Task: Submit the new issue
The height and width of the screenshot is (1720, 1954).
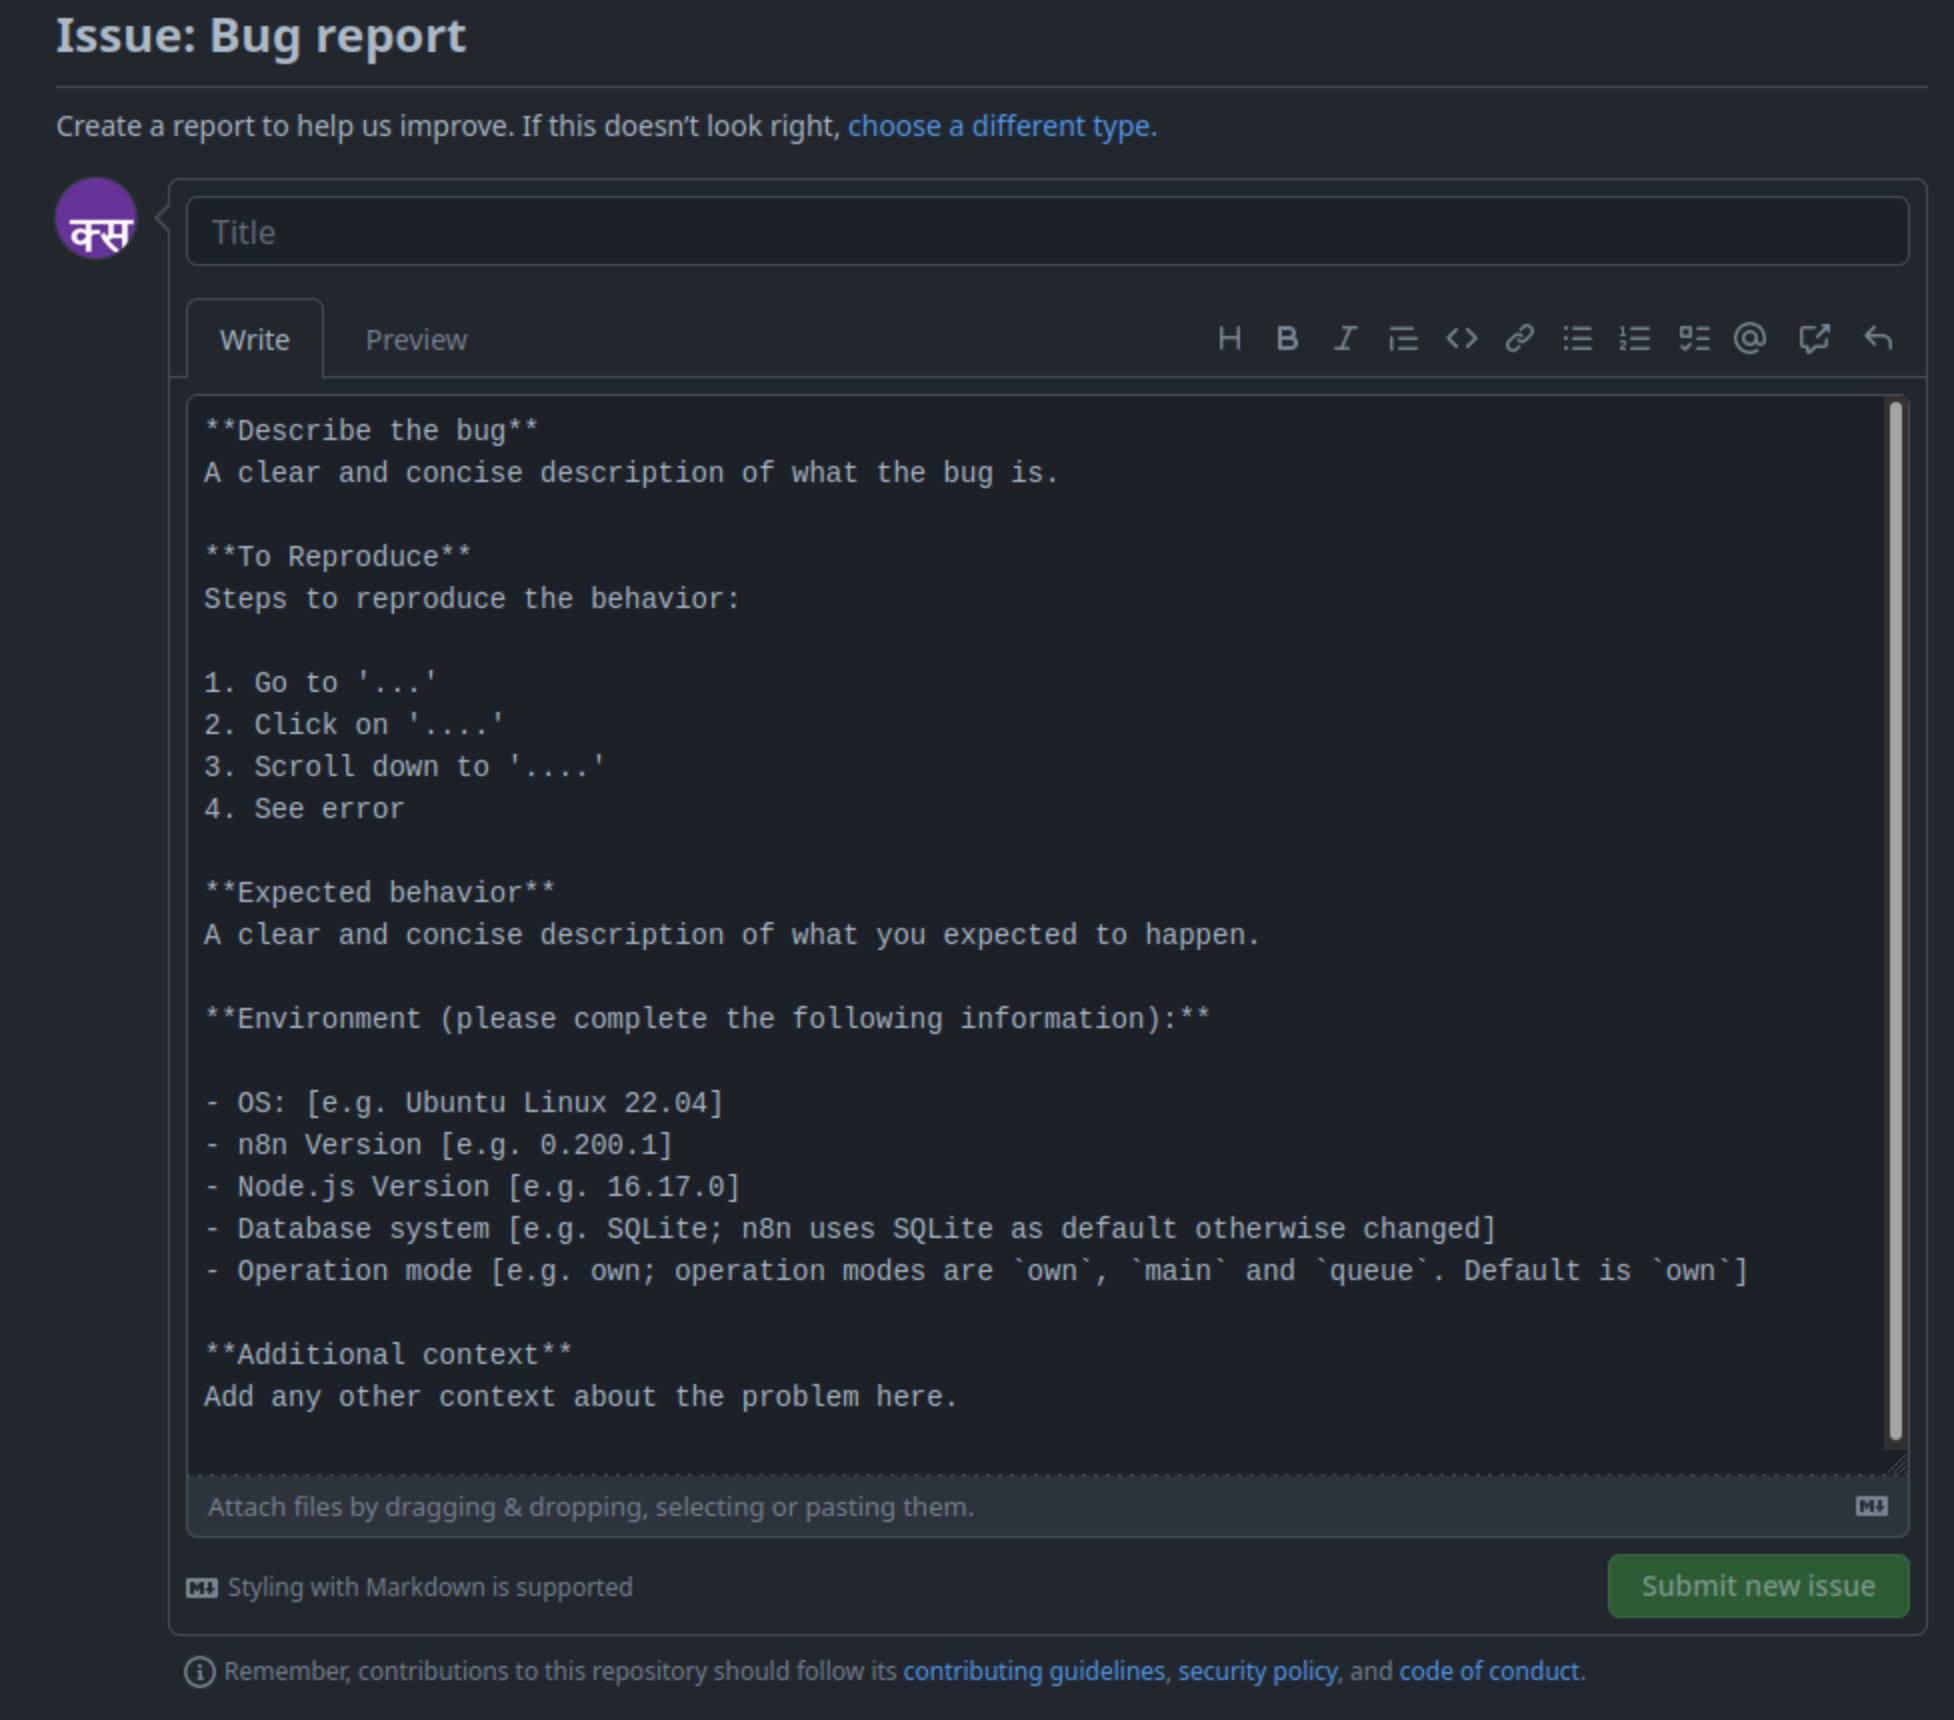Action: [1757, 1586]
